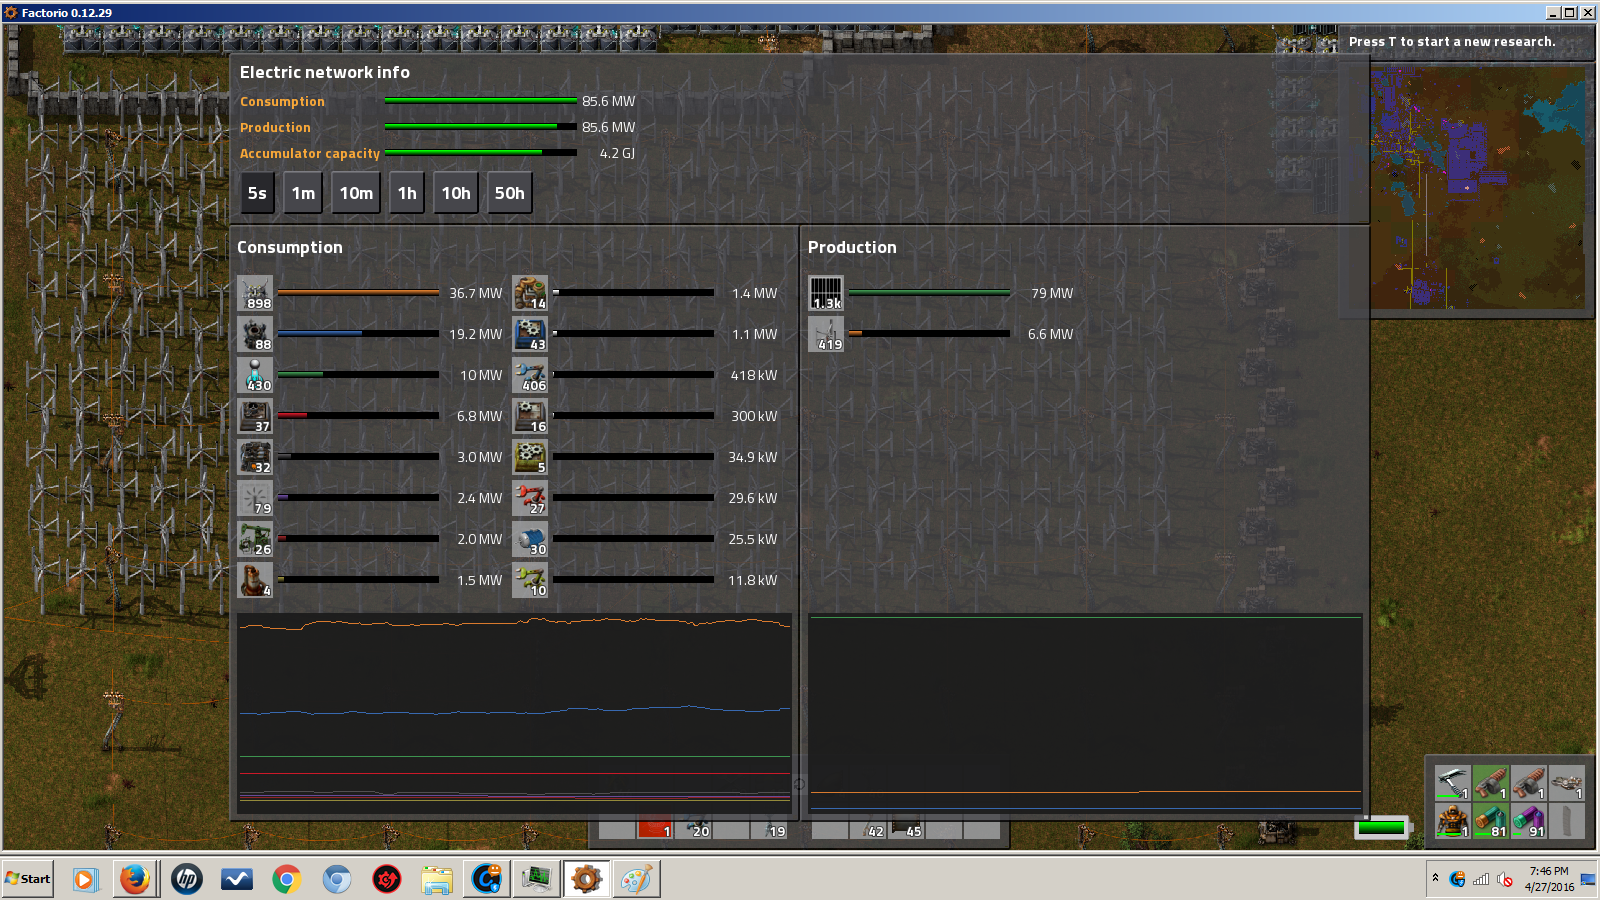The width and height of the screenshot is (1600, 900).
Task: Click the Consumption progress bar at 85.6 MW
Action: pyautogui.click(x=481, y=101)
